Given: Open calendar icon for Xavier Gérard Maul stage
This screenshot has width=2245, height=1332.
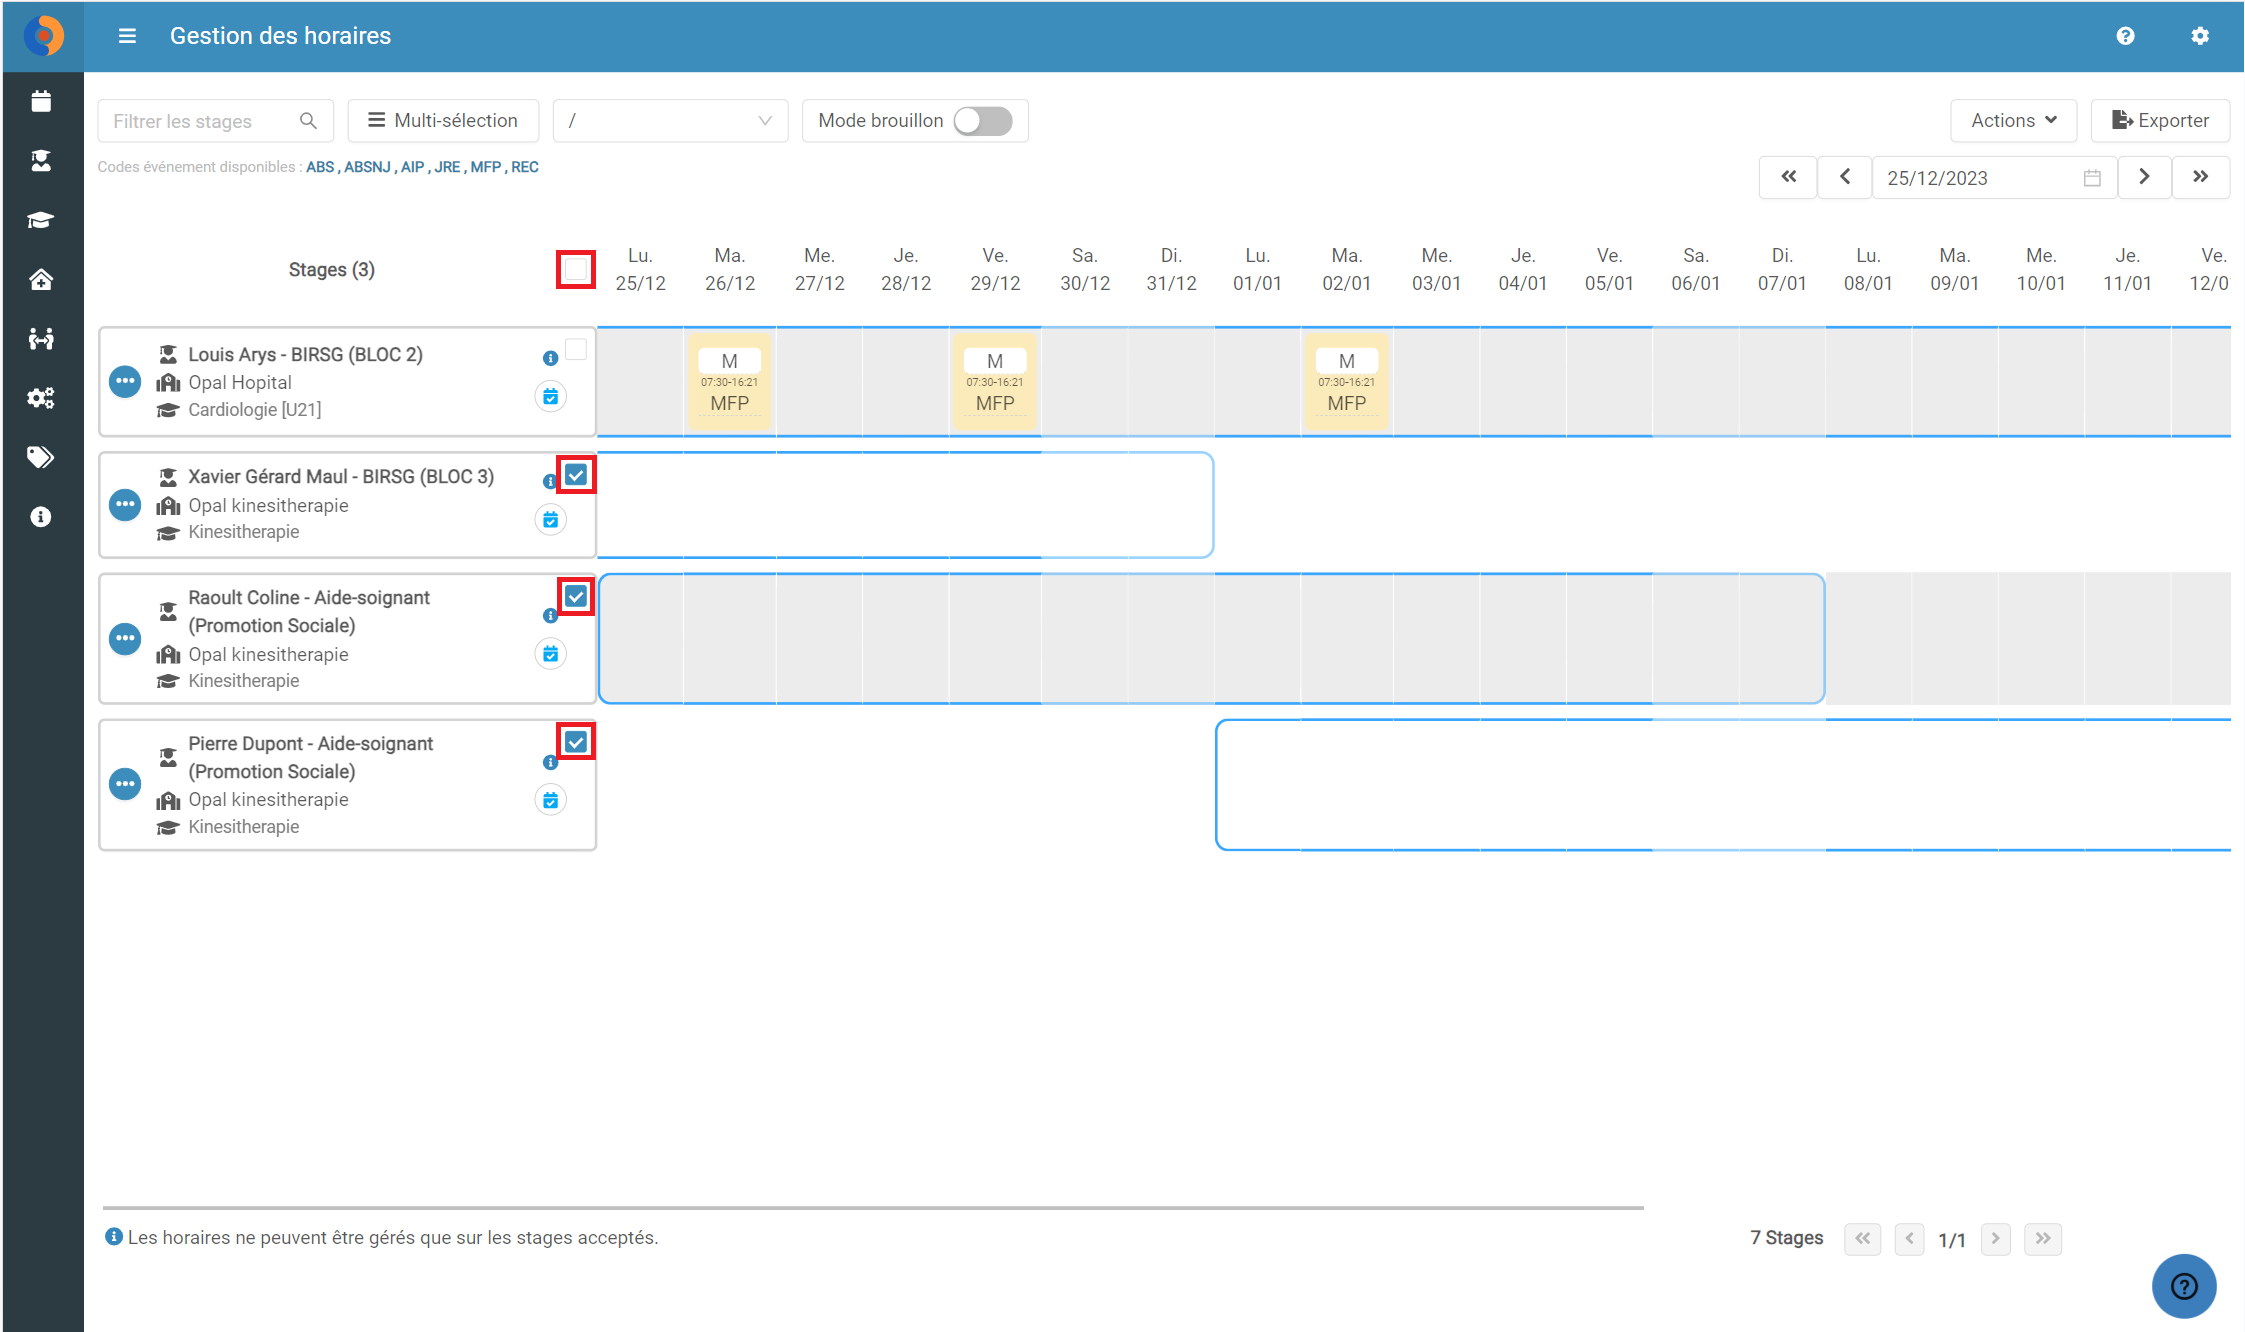Looking at the screenshot, I should click(x=551, y=520).
